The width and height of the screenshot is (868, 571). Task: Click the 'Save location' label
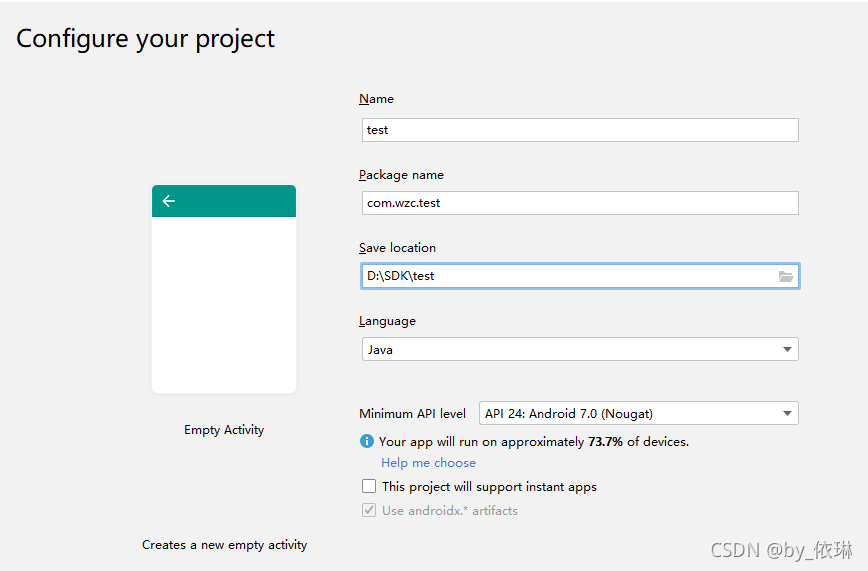[397, 248]
